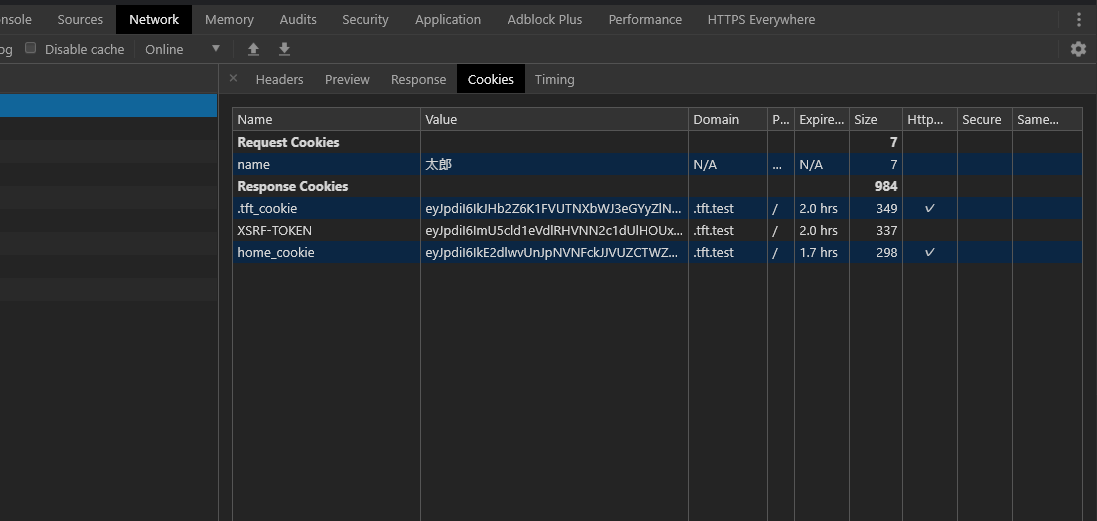Open DevTools settings gear icon
Screen dimensions: 1097x521
coord(1078,49)
